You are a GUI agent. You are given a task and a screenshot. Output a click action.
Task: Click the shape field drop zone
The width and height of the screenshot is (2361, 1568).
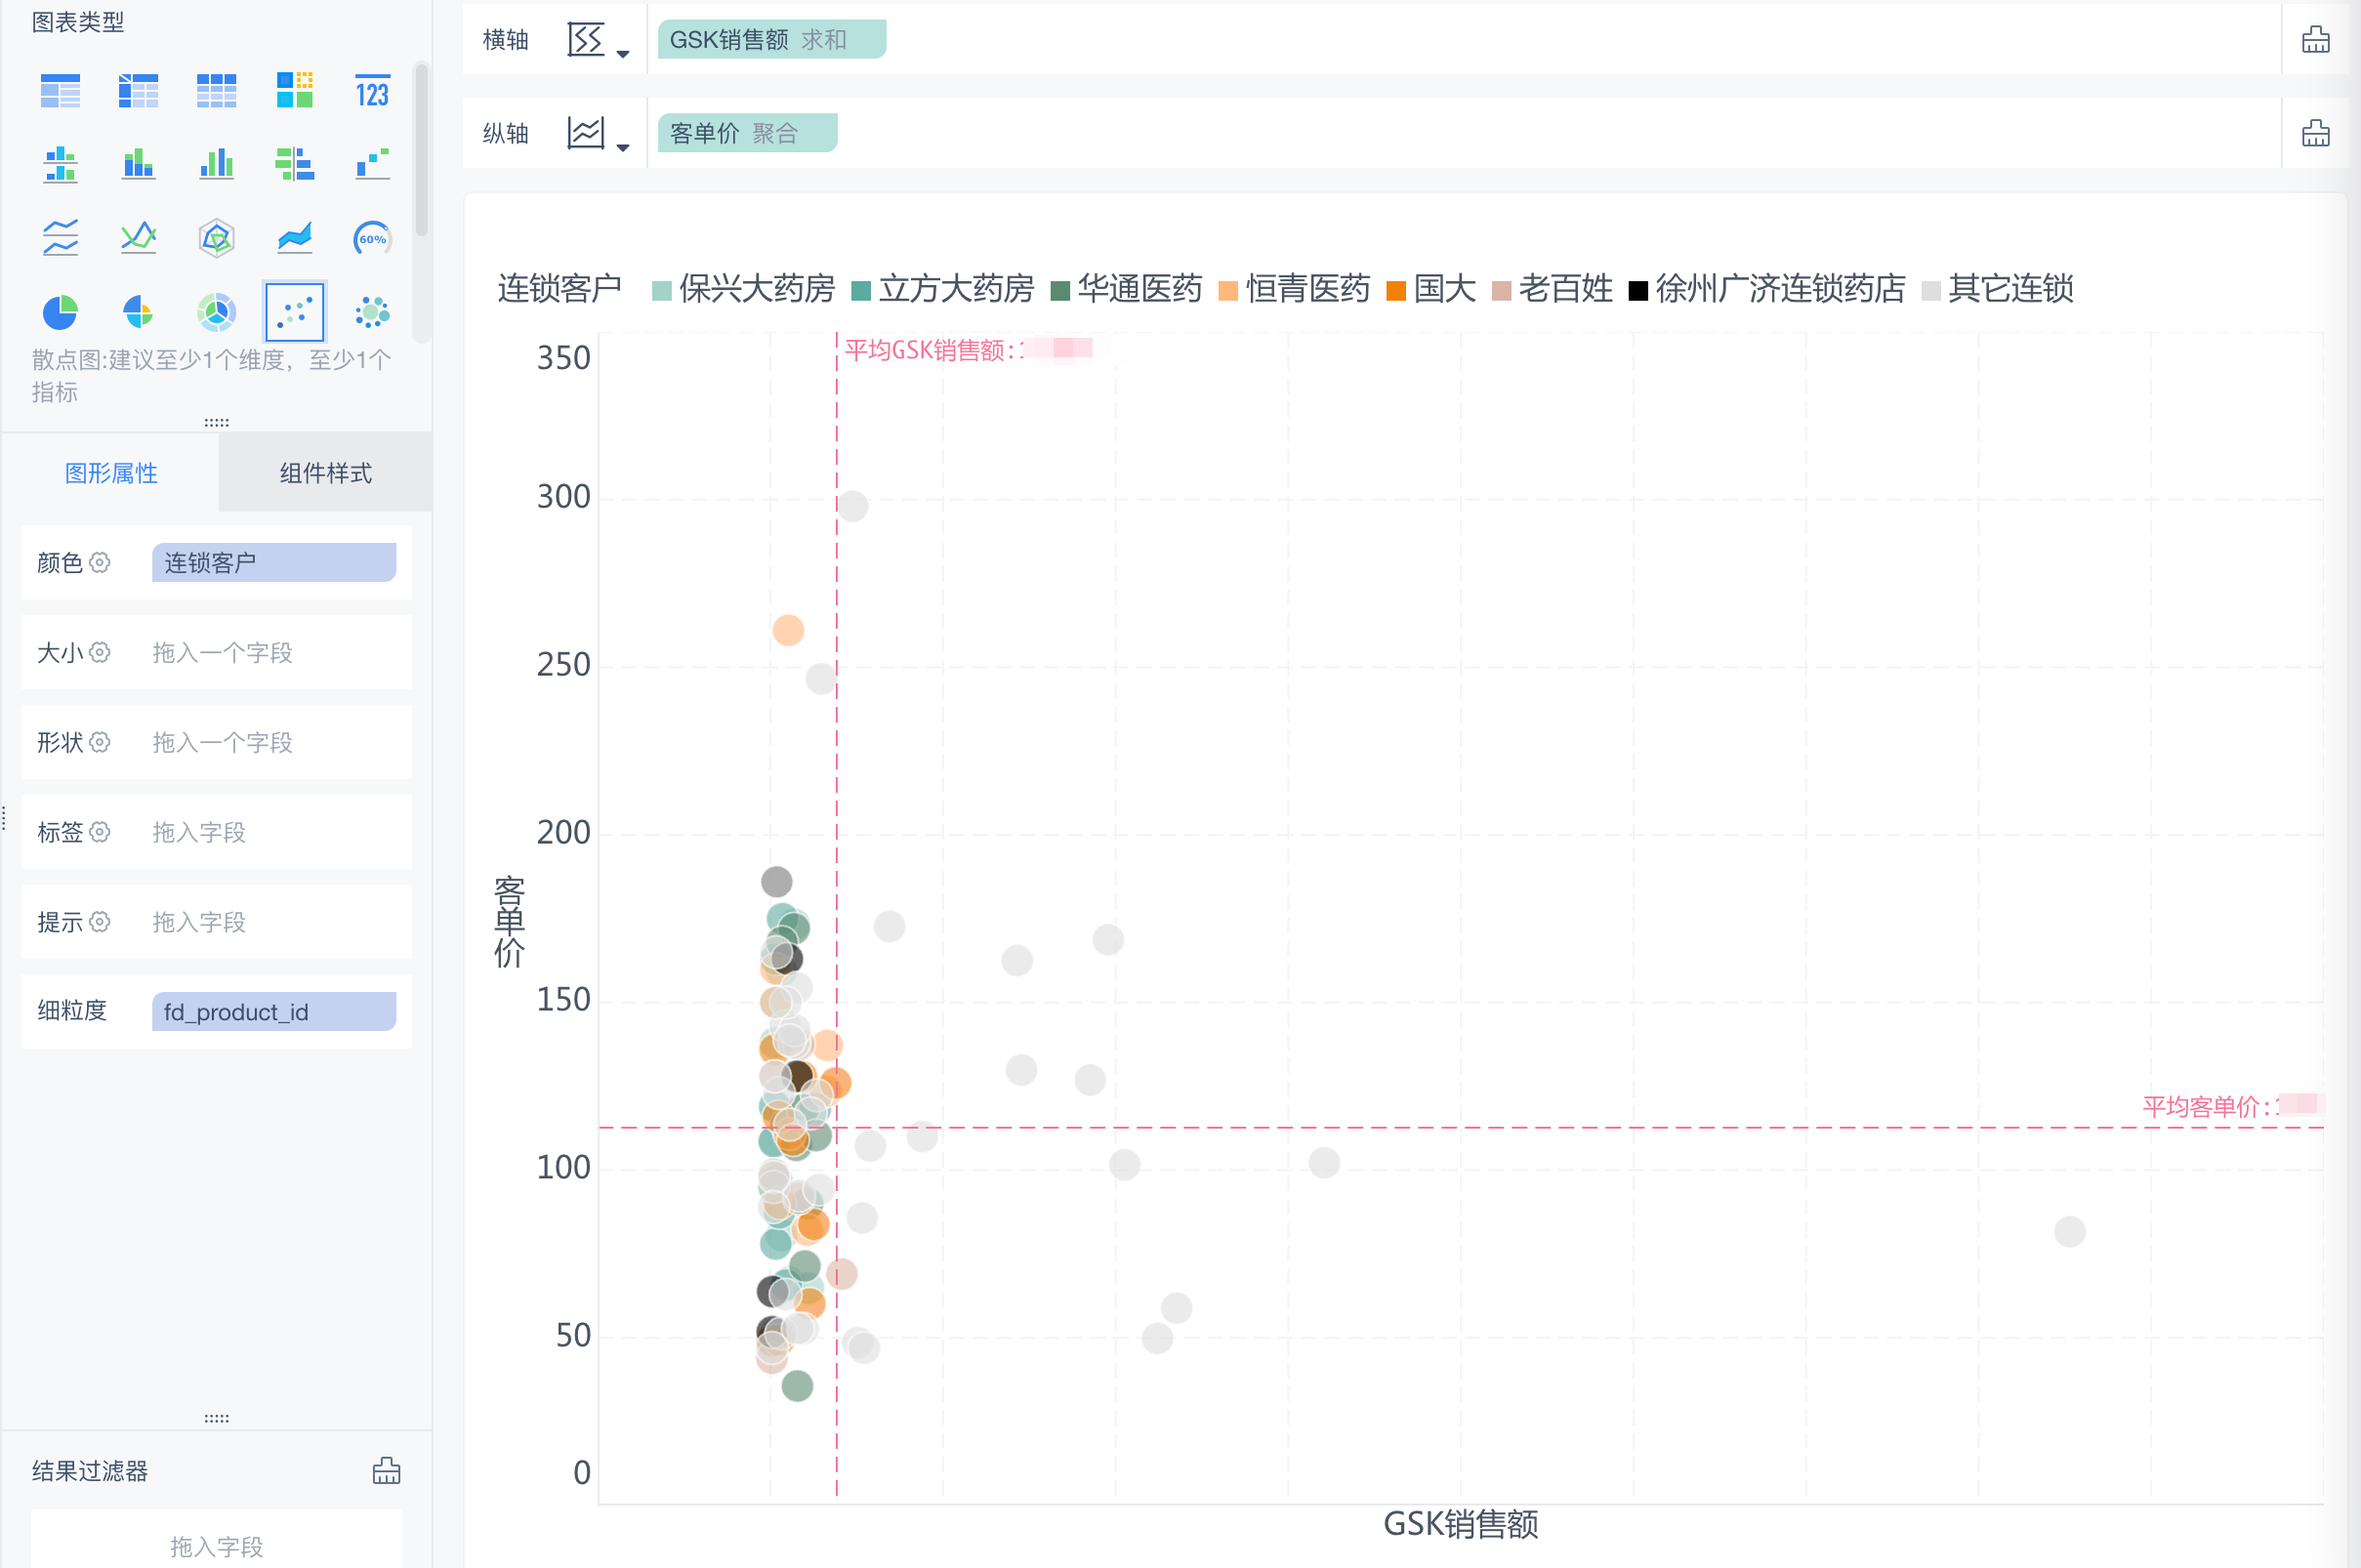pos(273,742)
